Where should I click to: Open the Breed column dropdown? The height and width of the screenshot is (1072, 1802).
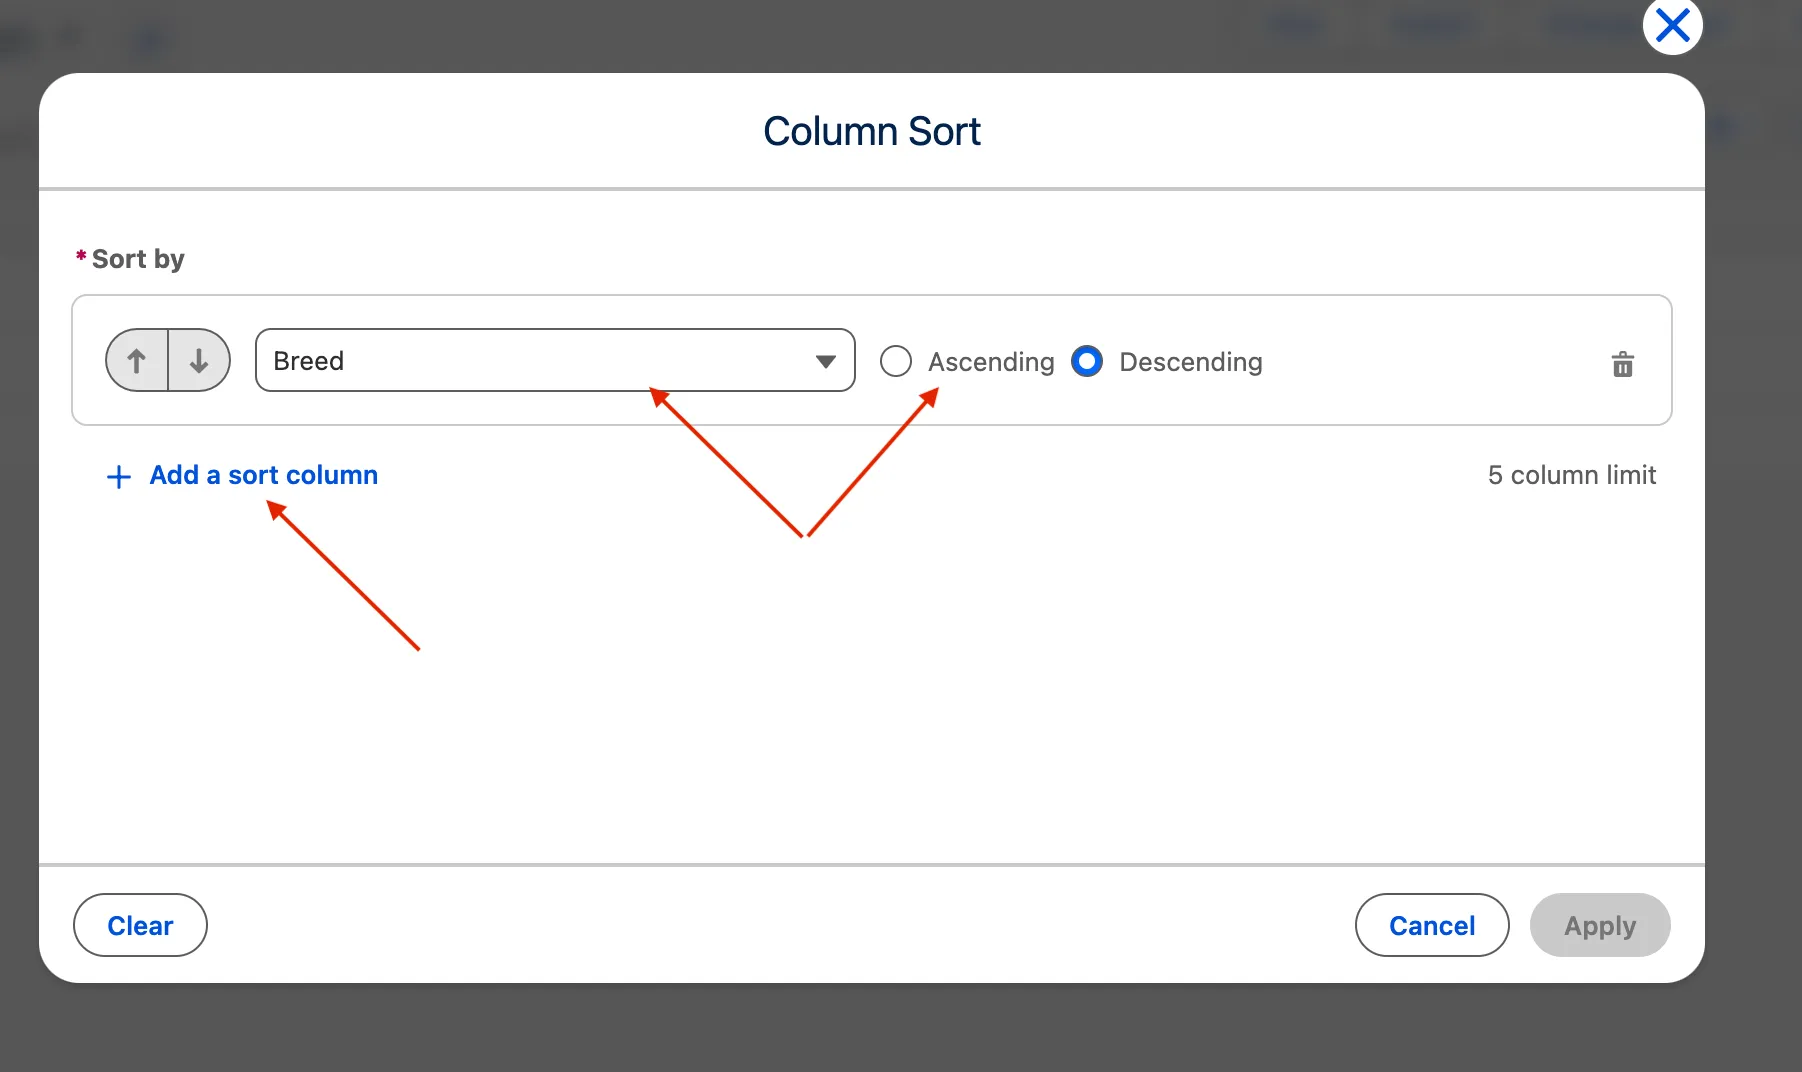point(540,360)
